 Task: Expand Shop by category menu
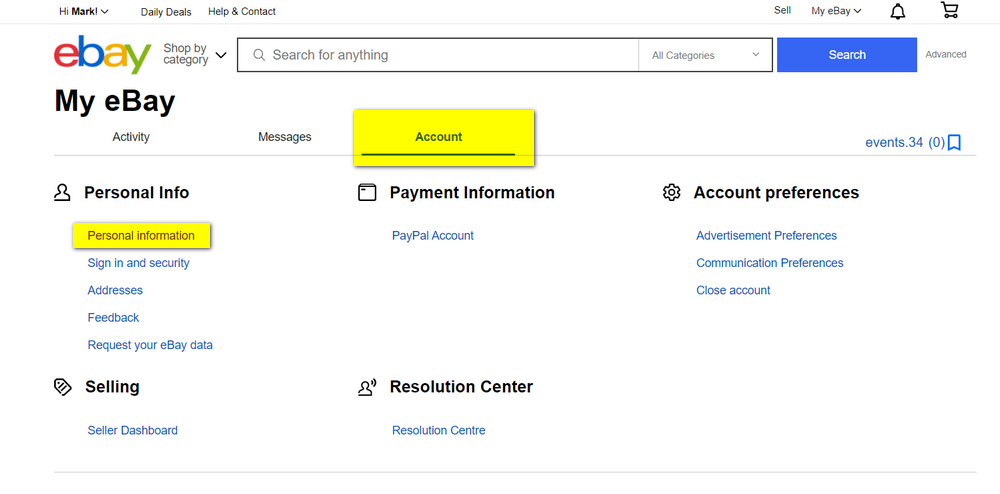click(195, 54)
